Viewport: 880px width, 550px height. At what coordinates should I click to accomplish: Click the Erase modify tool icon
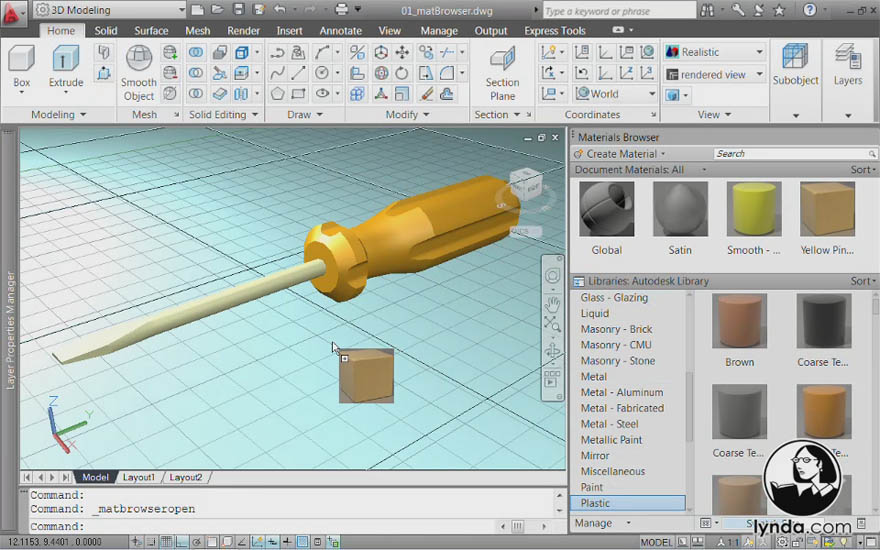point(426,94)
